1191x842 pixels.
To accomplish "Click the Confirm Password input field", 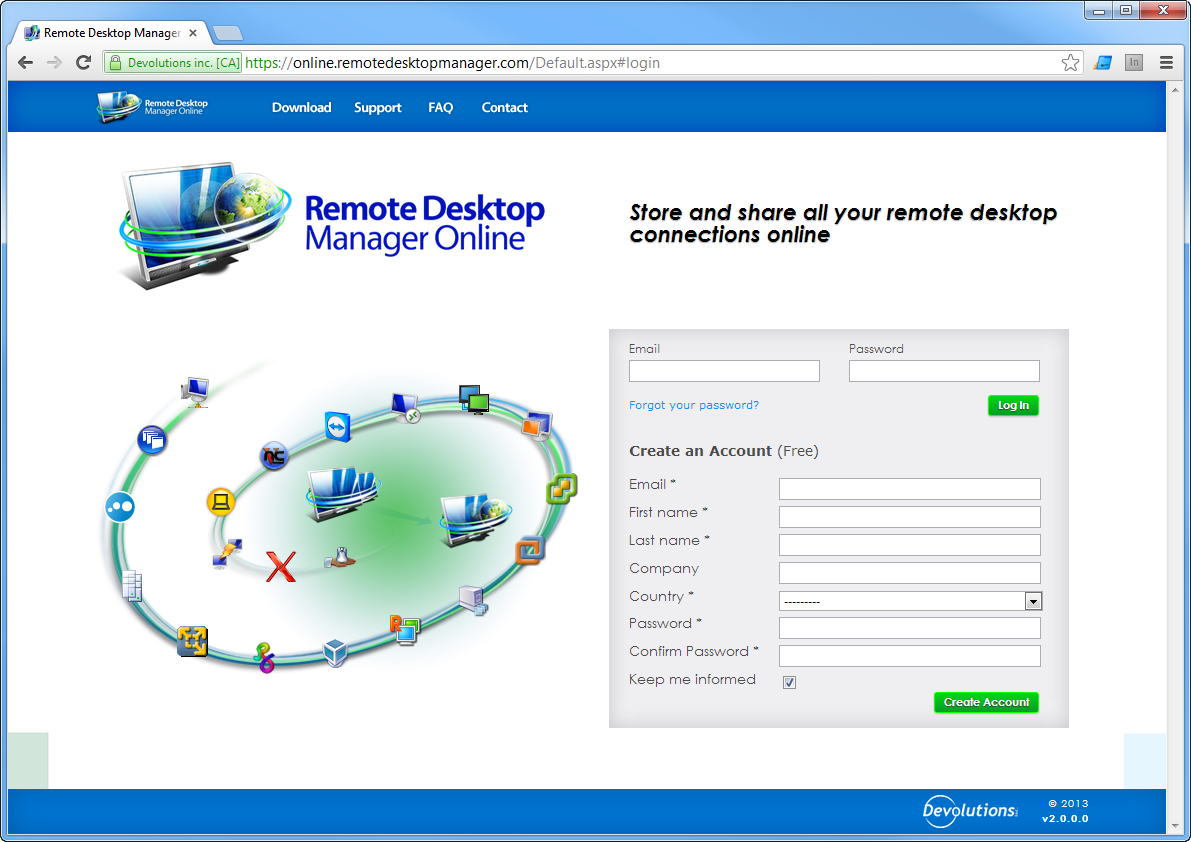I will pos(909,656).
